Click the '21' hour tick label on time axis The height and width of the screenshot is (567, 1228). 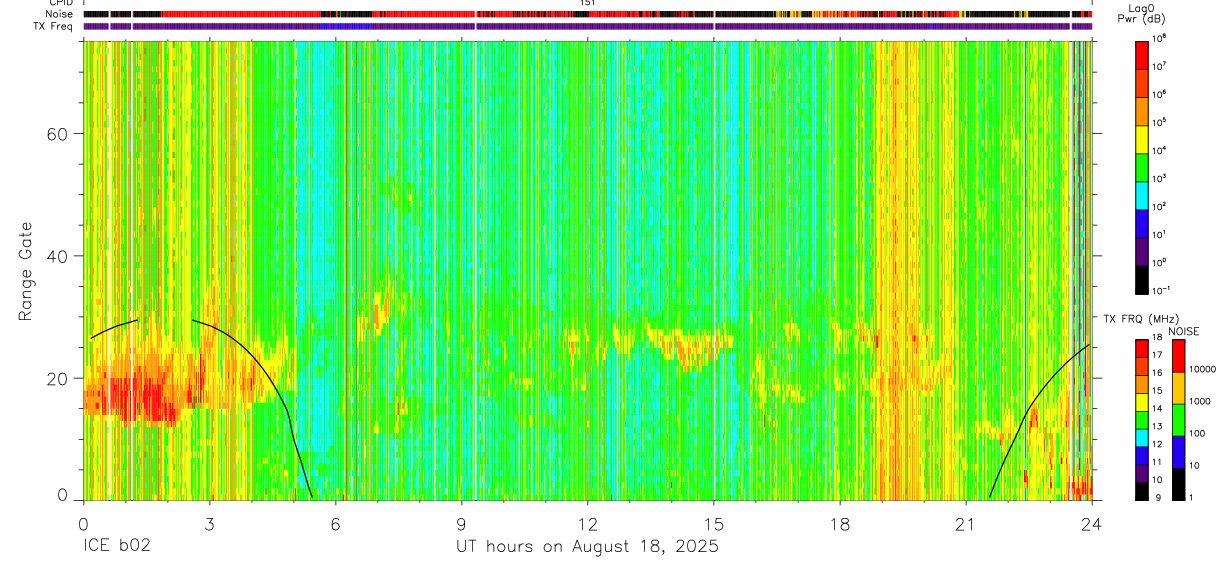[x=965, y=524]
